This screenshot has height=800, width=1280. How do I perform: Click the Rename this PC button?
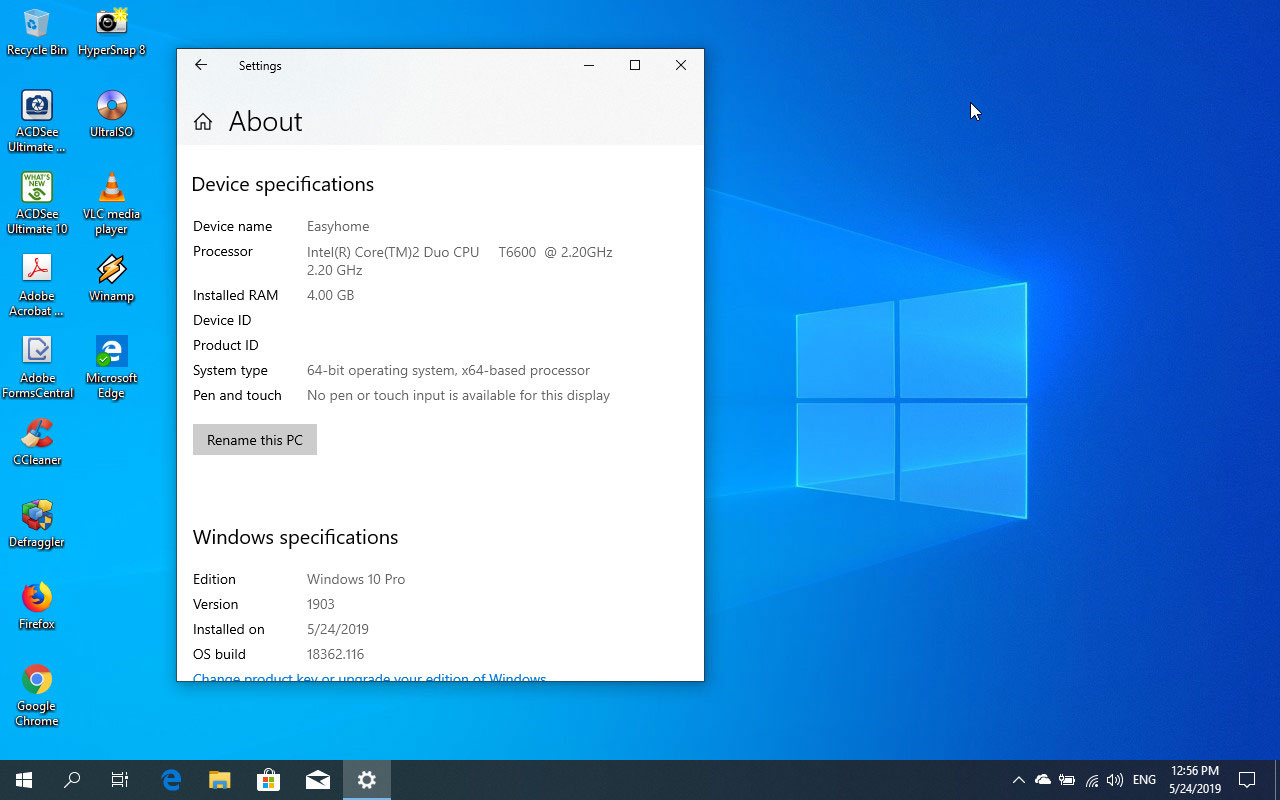click(x=254, y=439)
